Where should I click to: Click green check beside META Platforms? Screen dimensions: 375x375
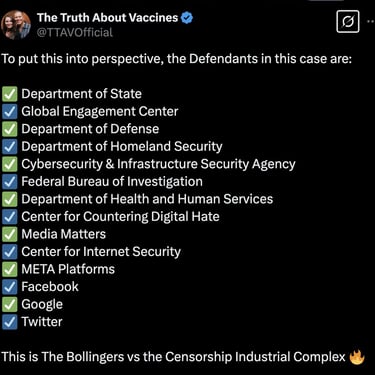pos(10,269)
